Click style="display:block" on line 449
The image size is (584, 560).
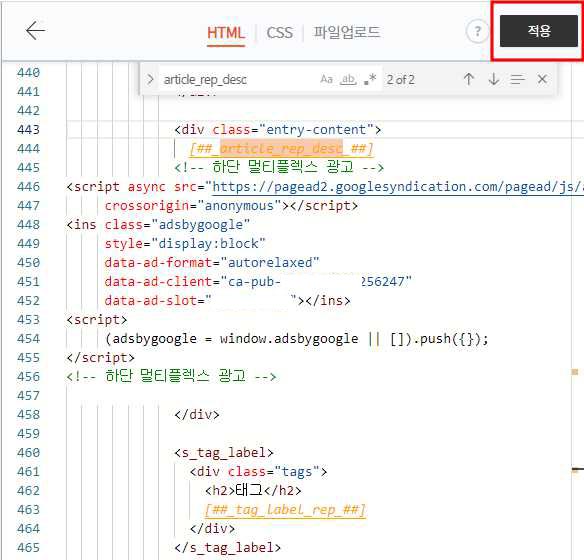(185, 244)
